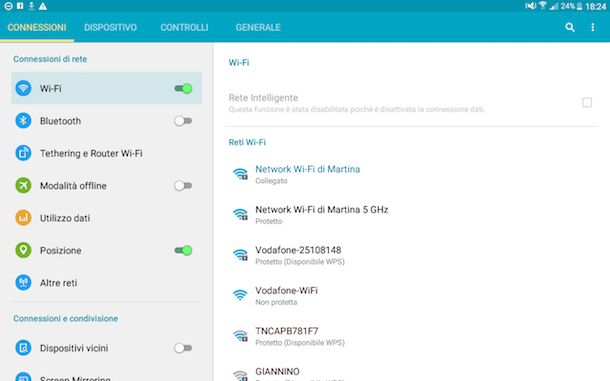Click the Altre reti antenna icon
Screen dimensions: 610x381
[x=23, y=283]
